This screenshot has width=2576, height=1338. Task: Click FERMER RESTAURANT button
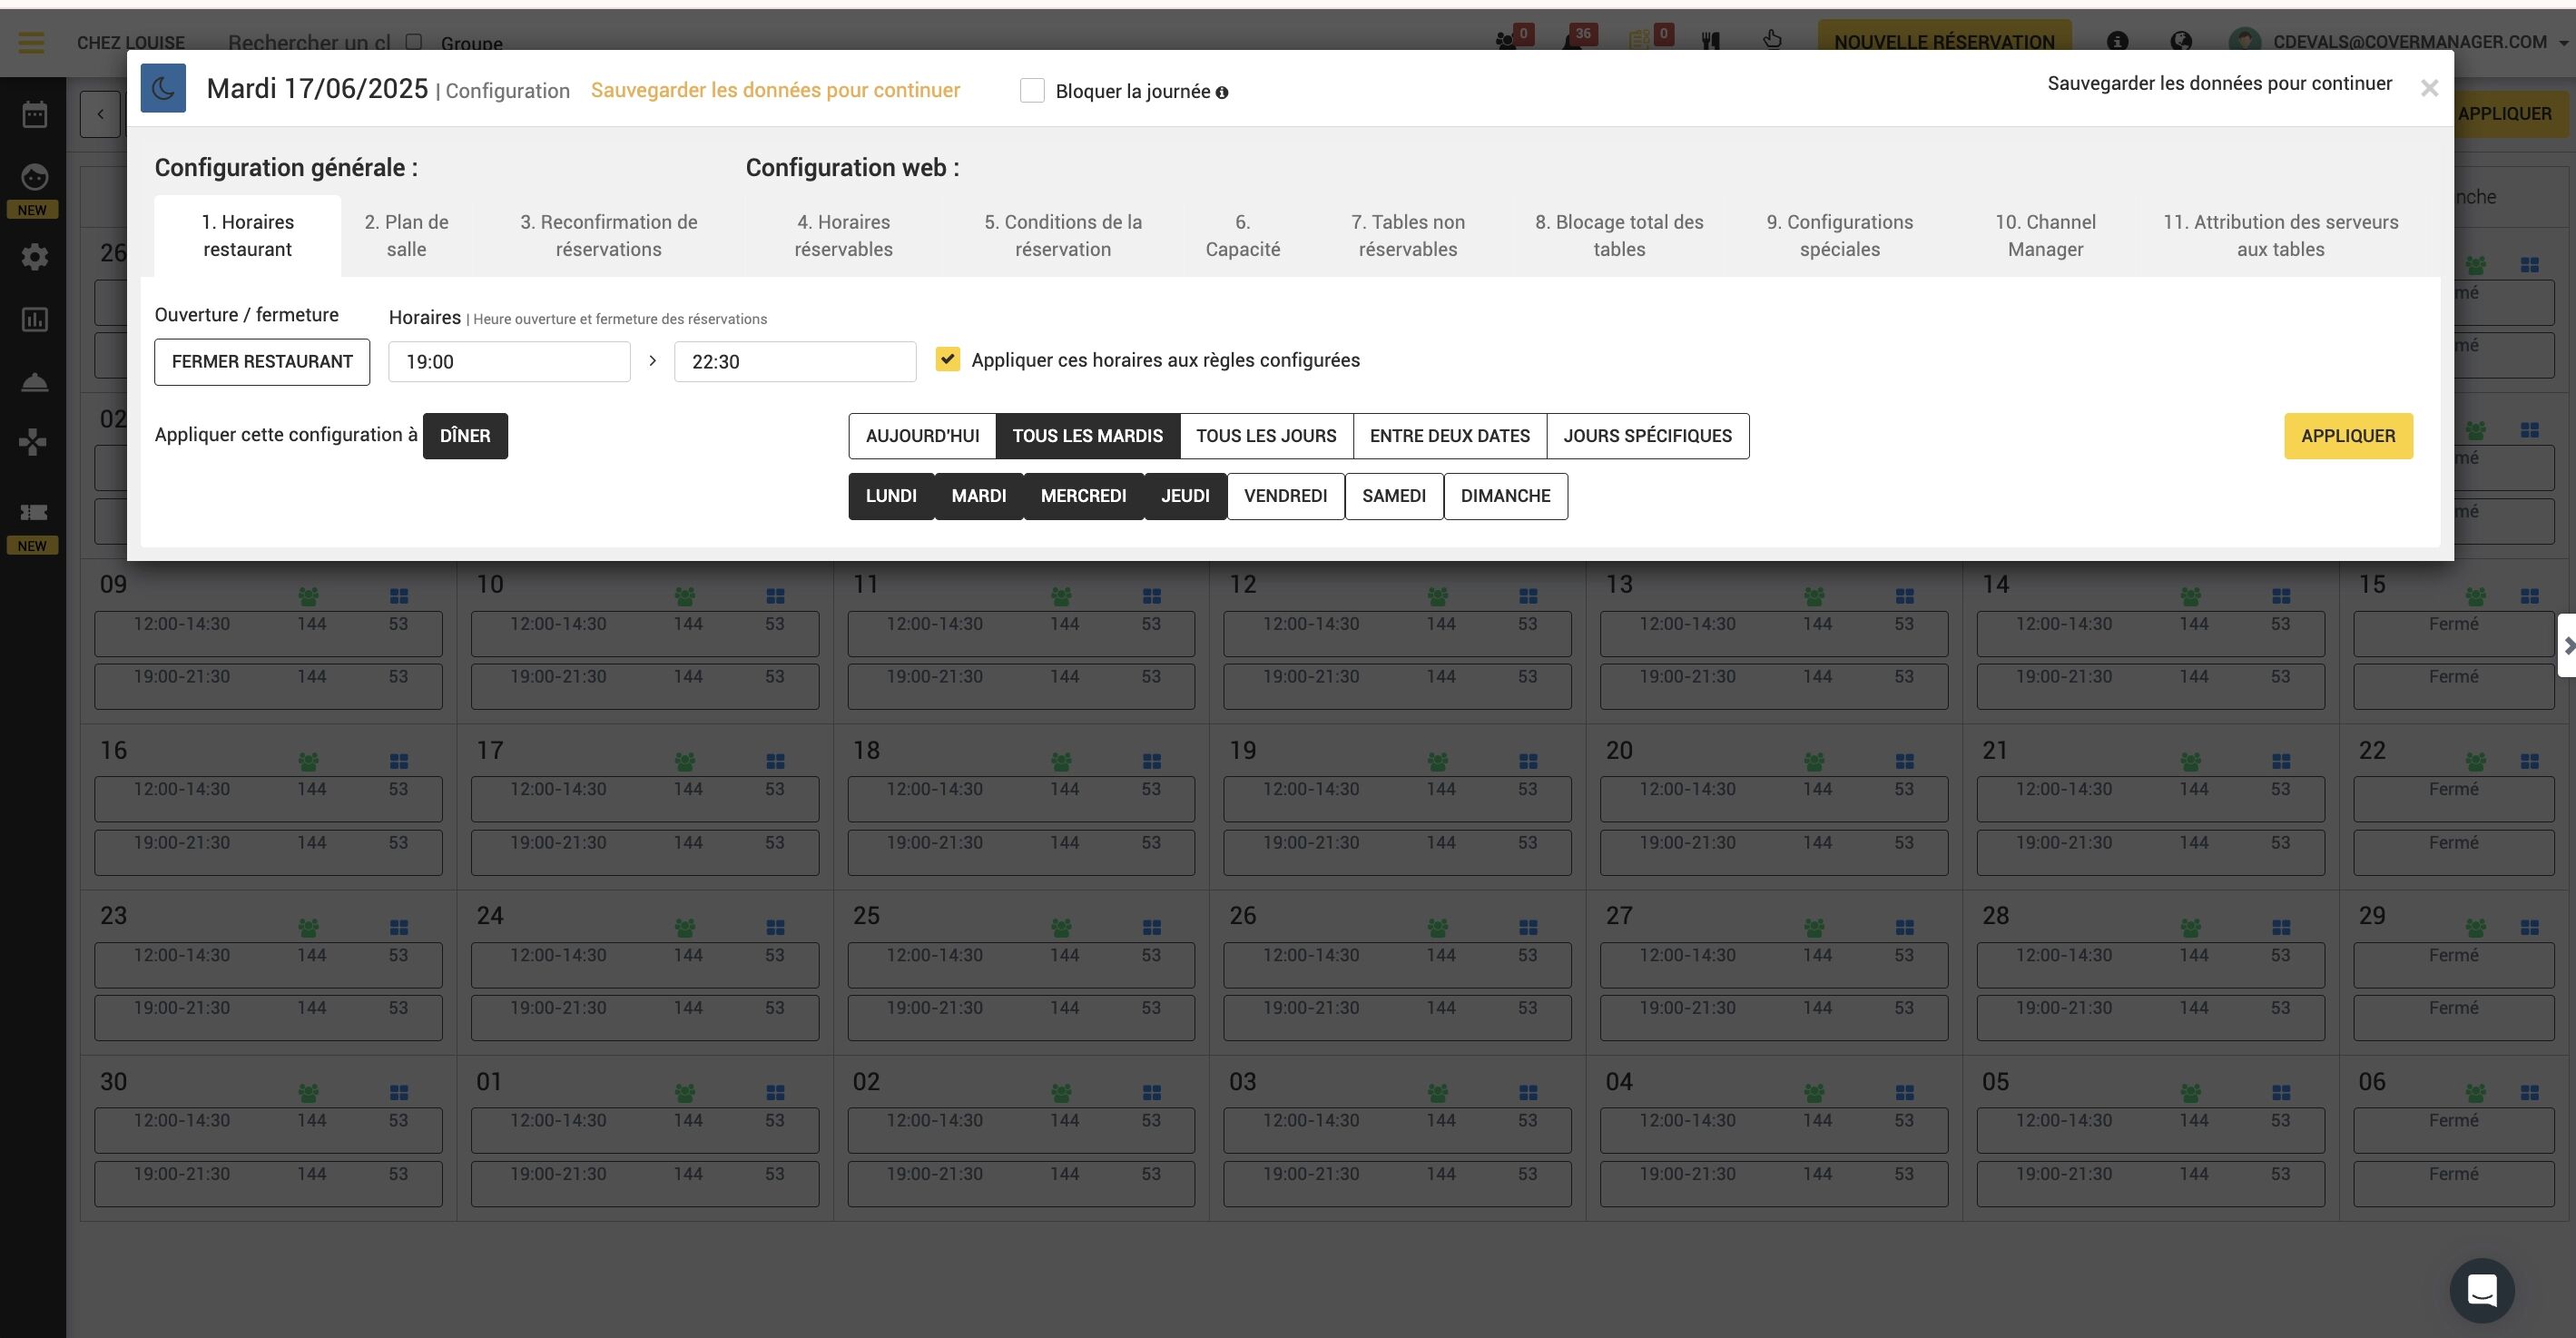coord(262,362)
